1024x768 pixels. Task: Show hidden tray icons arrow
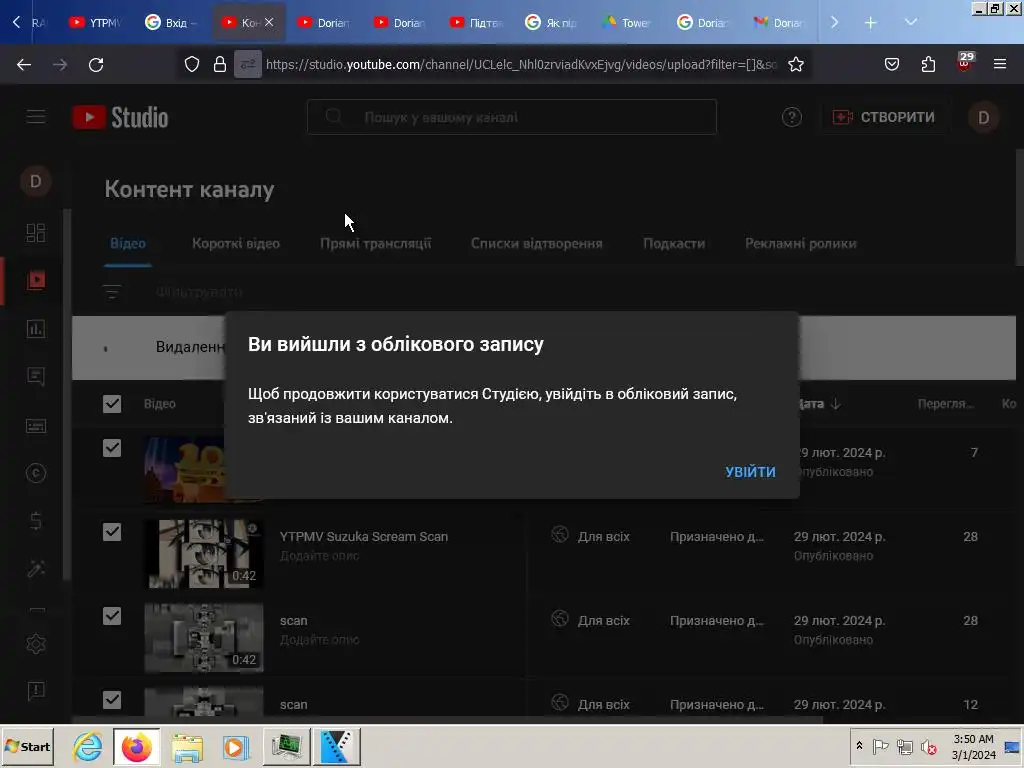pyautogui.click(x=859, y=746)
